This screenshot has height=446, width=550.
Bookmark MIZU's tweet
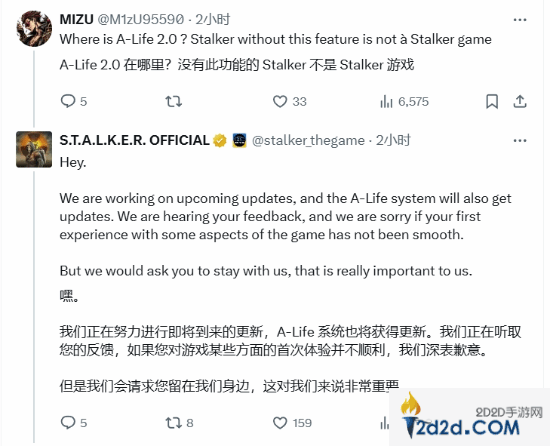point(492,102)
